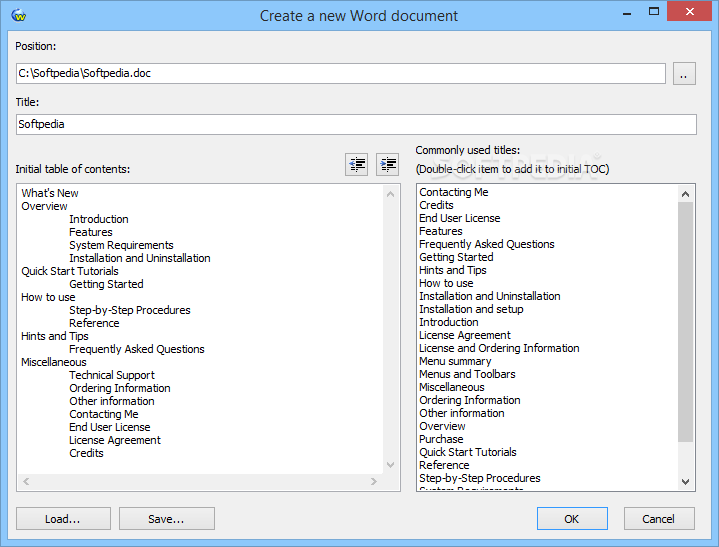Select "Installation and setup" in commonly used titles

(x=471, y=309)
